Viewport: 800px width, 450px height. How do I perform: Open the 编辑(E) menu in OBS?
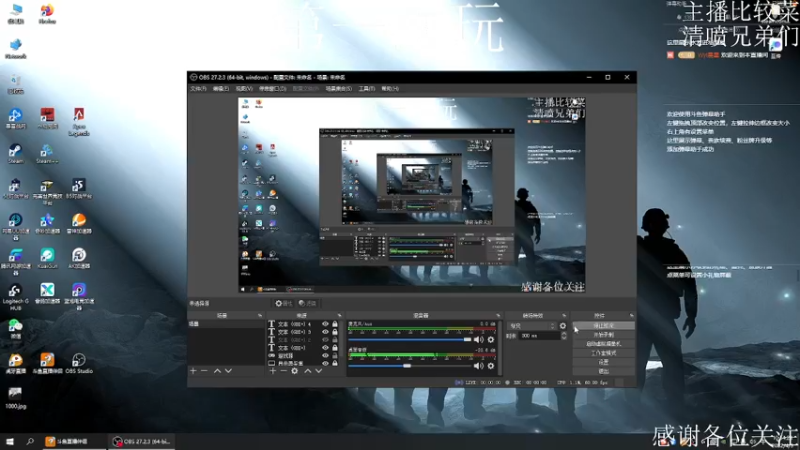(x=221, y=89)
